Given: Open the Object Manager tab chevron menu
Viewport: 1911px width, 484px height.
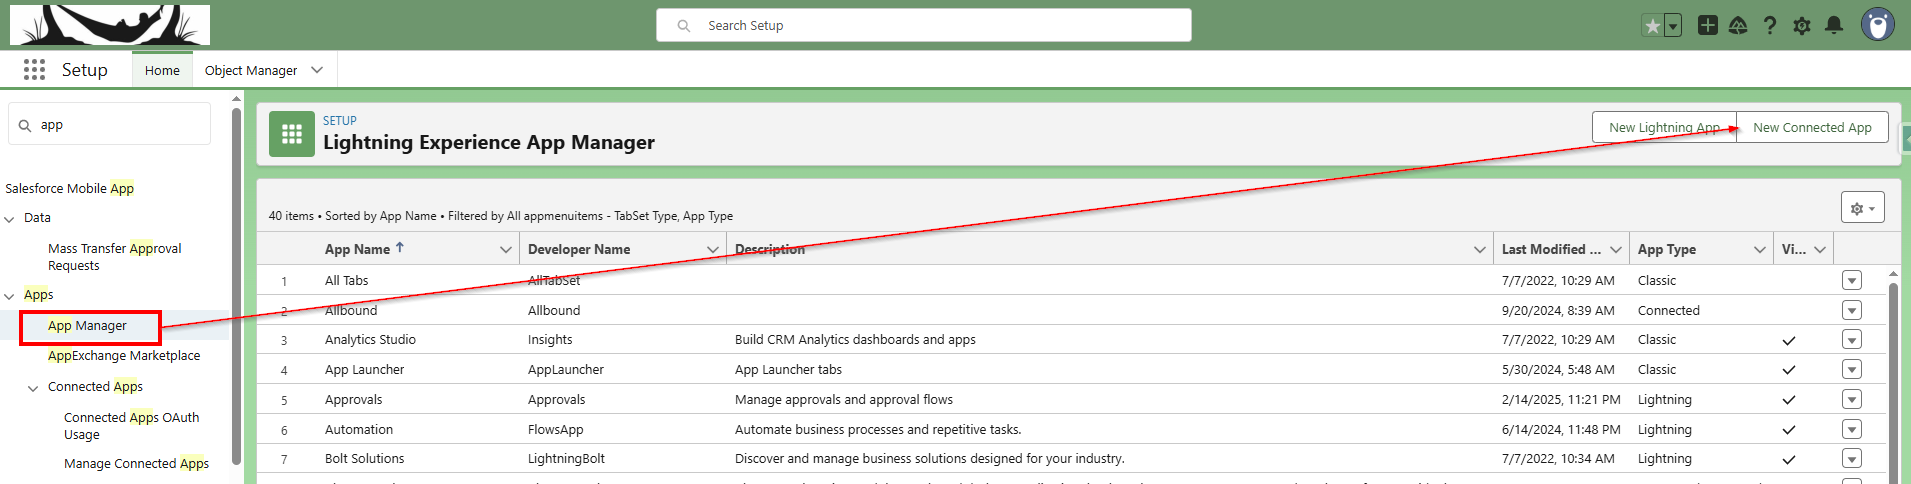Looking at the screenshot, I should tap(317, 70).
